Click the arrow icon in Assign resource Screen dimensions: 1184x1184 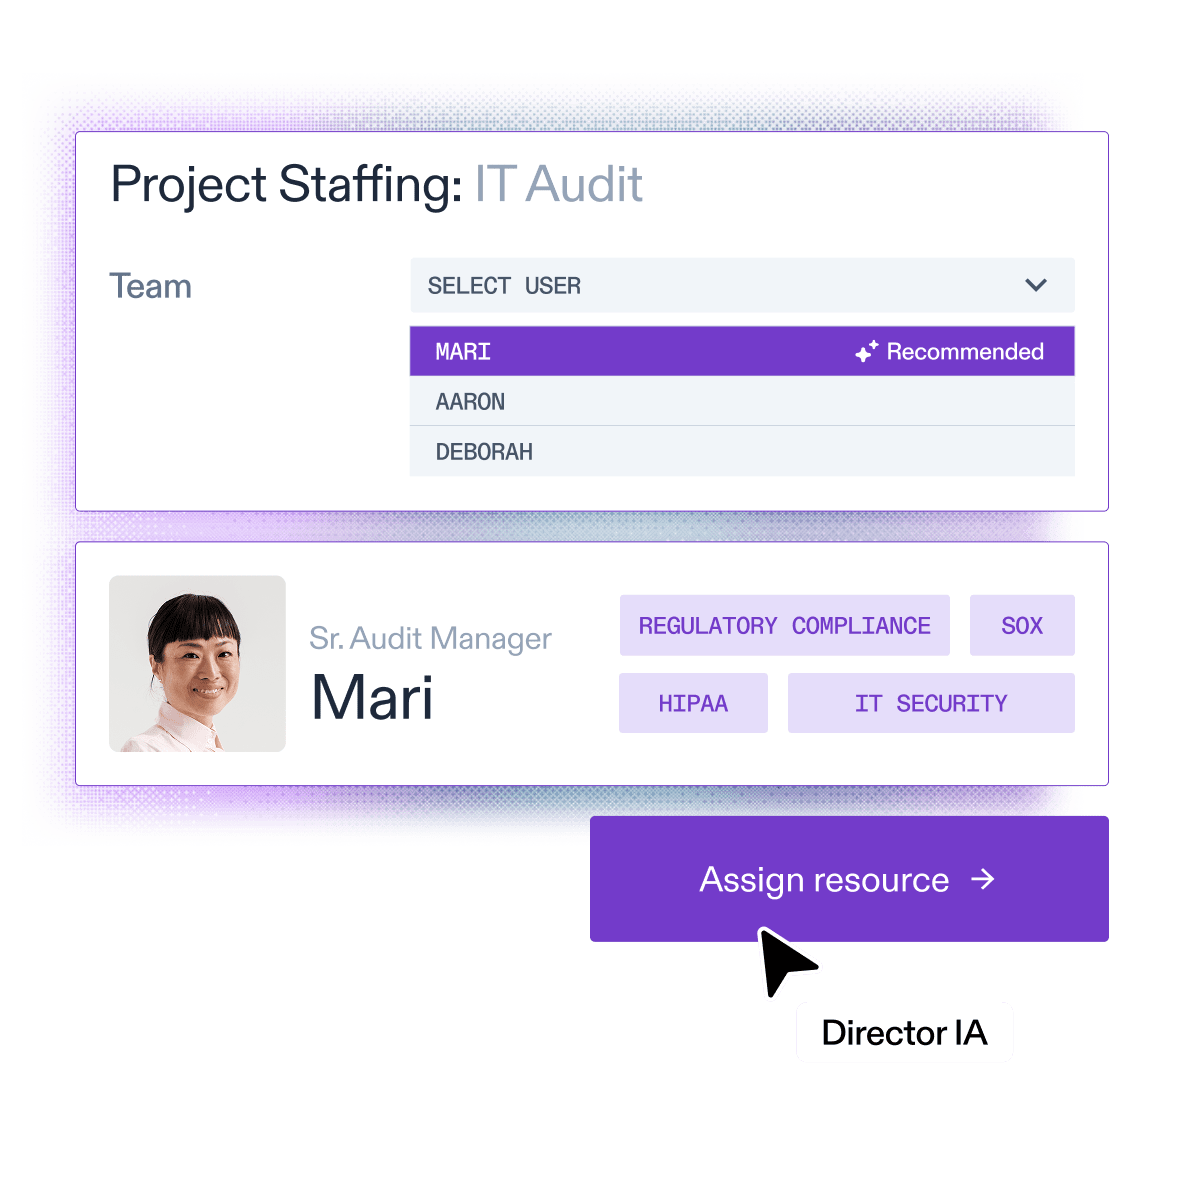pos(982,879)
